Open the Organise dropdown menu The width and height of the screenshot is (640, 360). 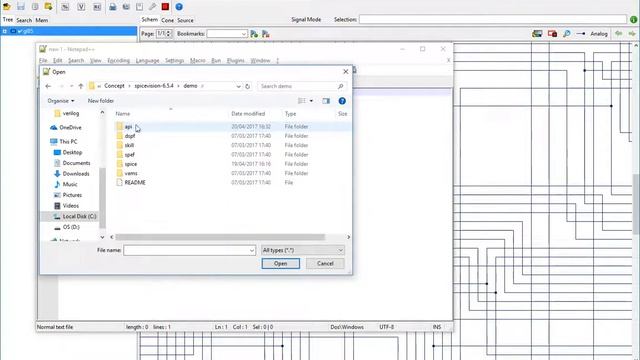click(61, 101)
